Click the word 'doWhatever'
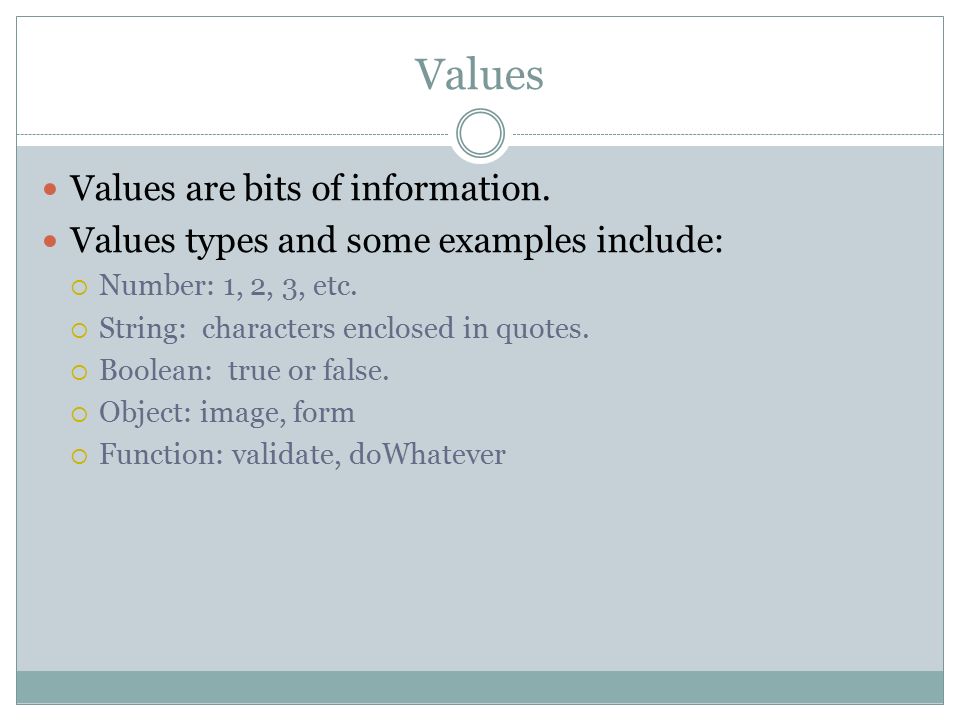Viewport: 960px width, 720px height. coord(427,454)
